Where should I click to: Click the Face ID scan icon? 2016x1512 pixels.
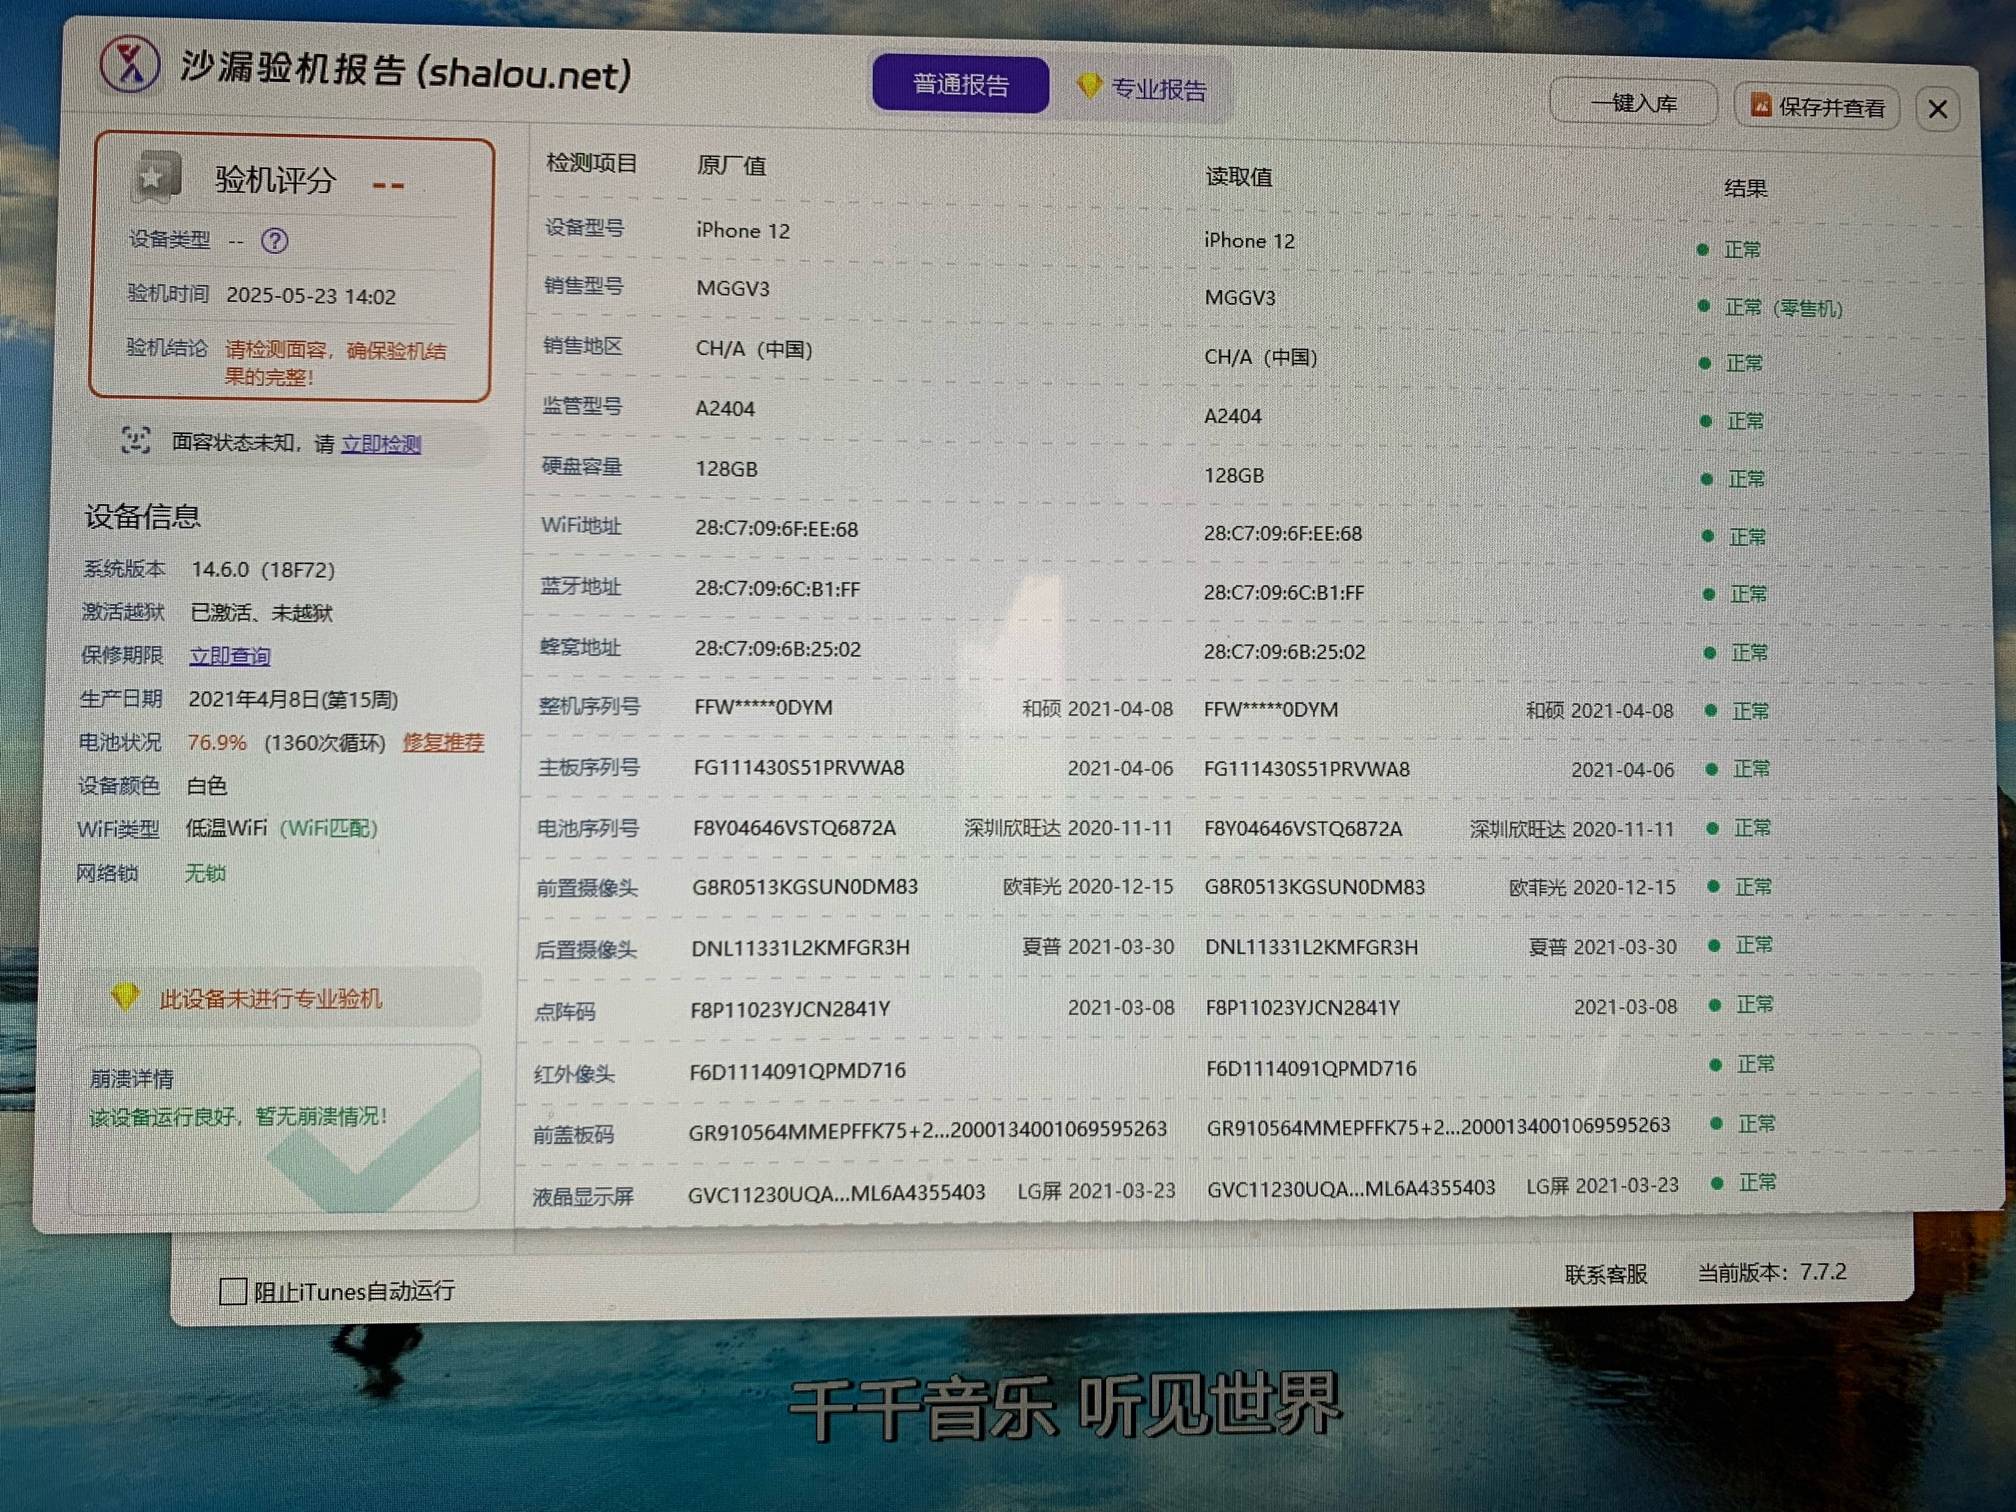[x=136, y=441]
